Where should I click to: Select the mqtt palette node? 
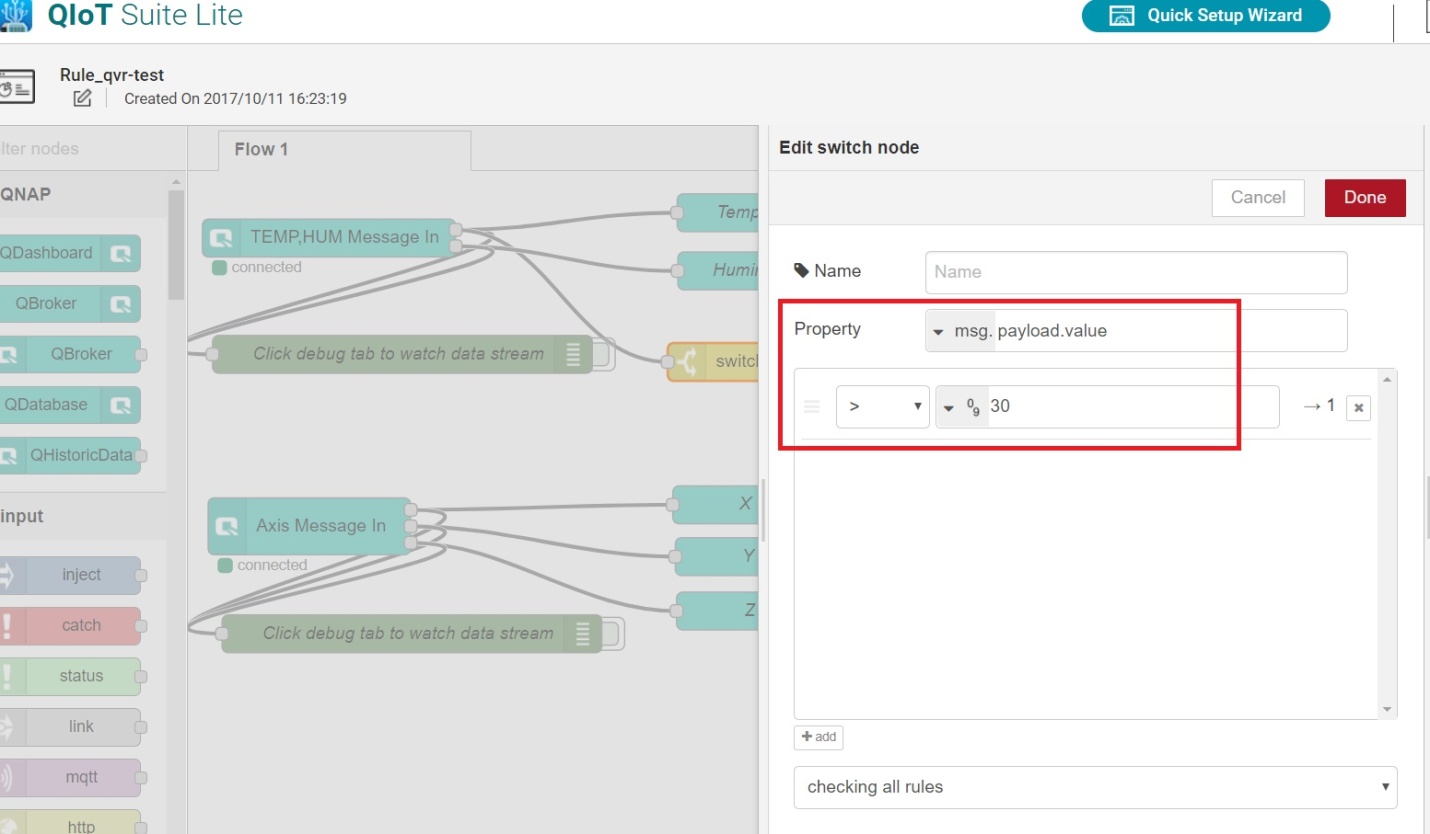[68, 777]
